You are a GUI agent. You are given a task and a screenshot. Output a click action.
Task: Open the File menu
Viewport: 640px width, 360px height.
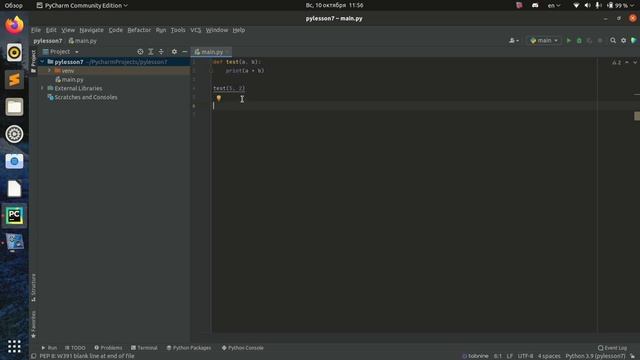36,30
